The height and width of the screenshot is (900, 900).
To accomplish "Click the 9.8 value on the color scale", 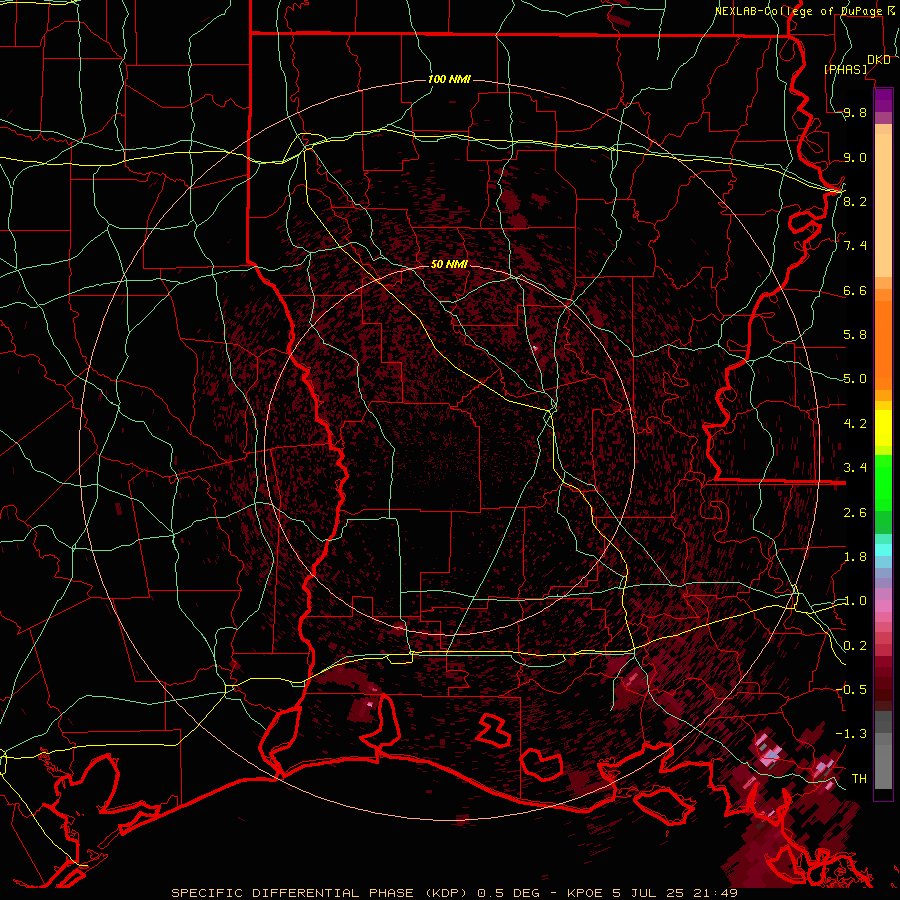I will [855, 112].
